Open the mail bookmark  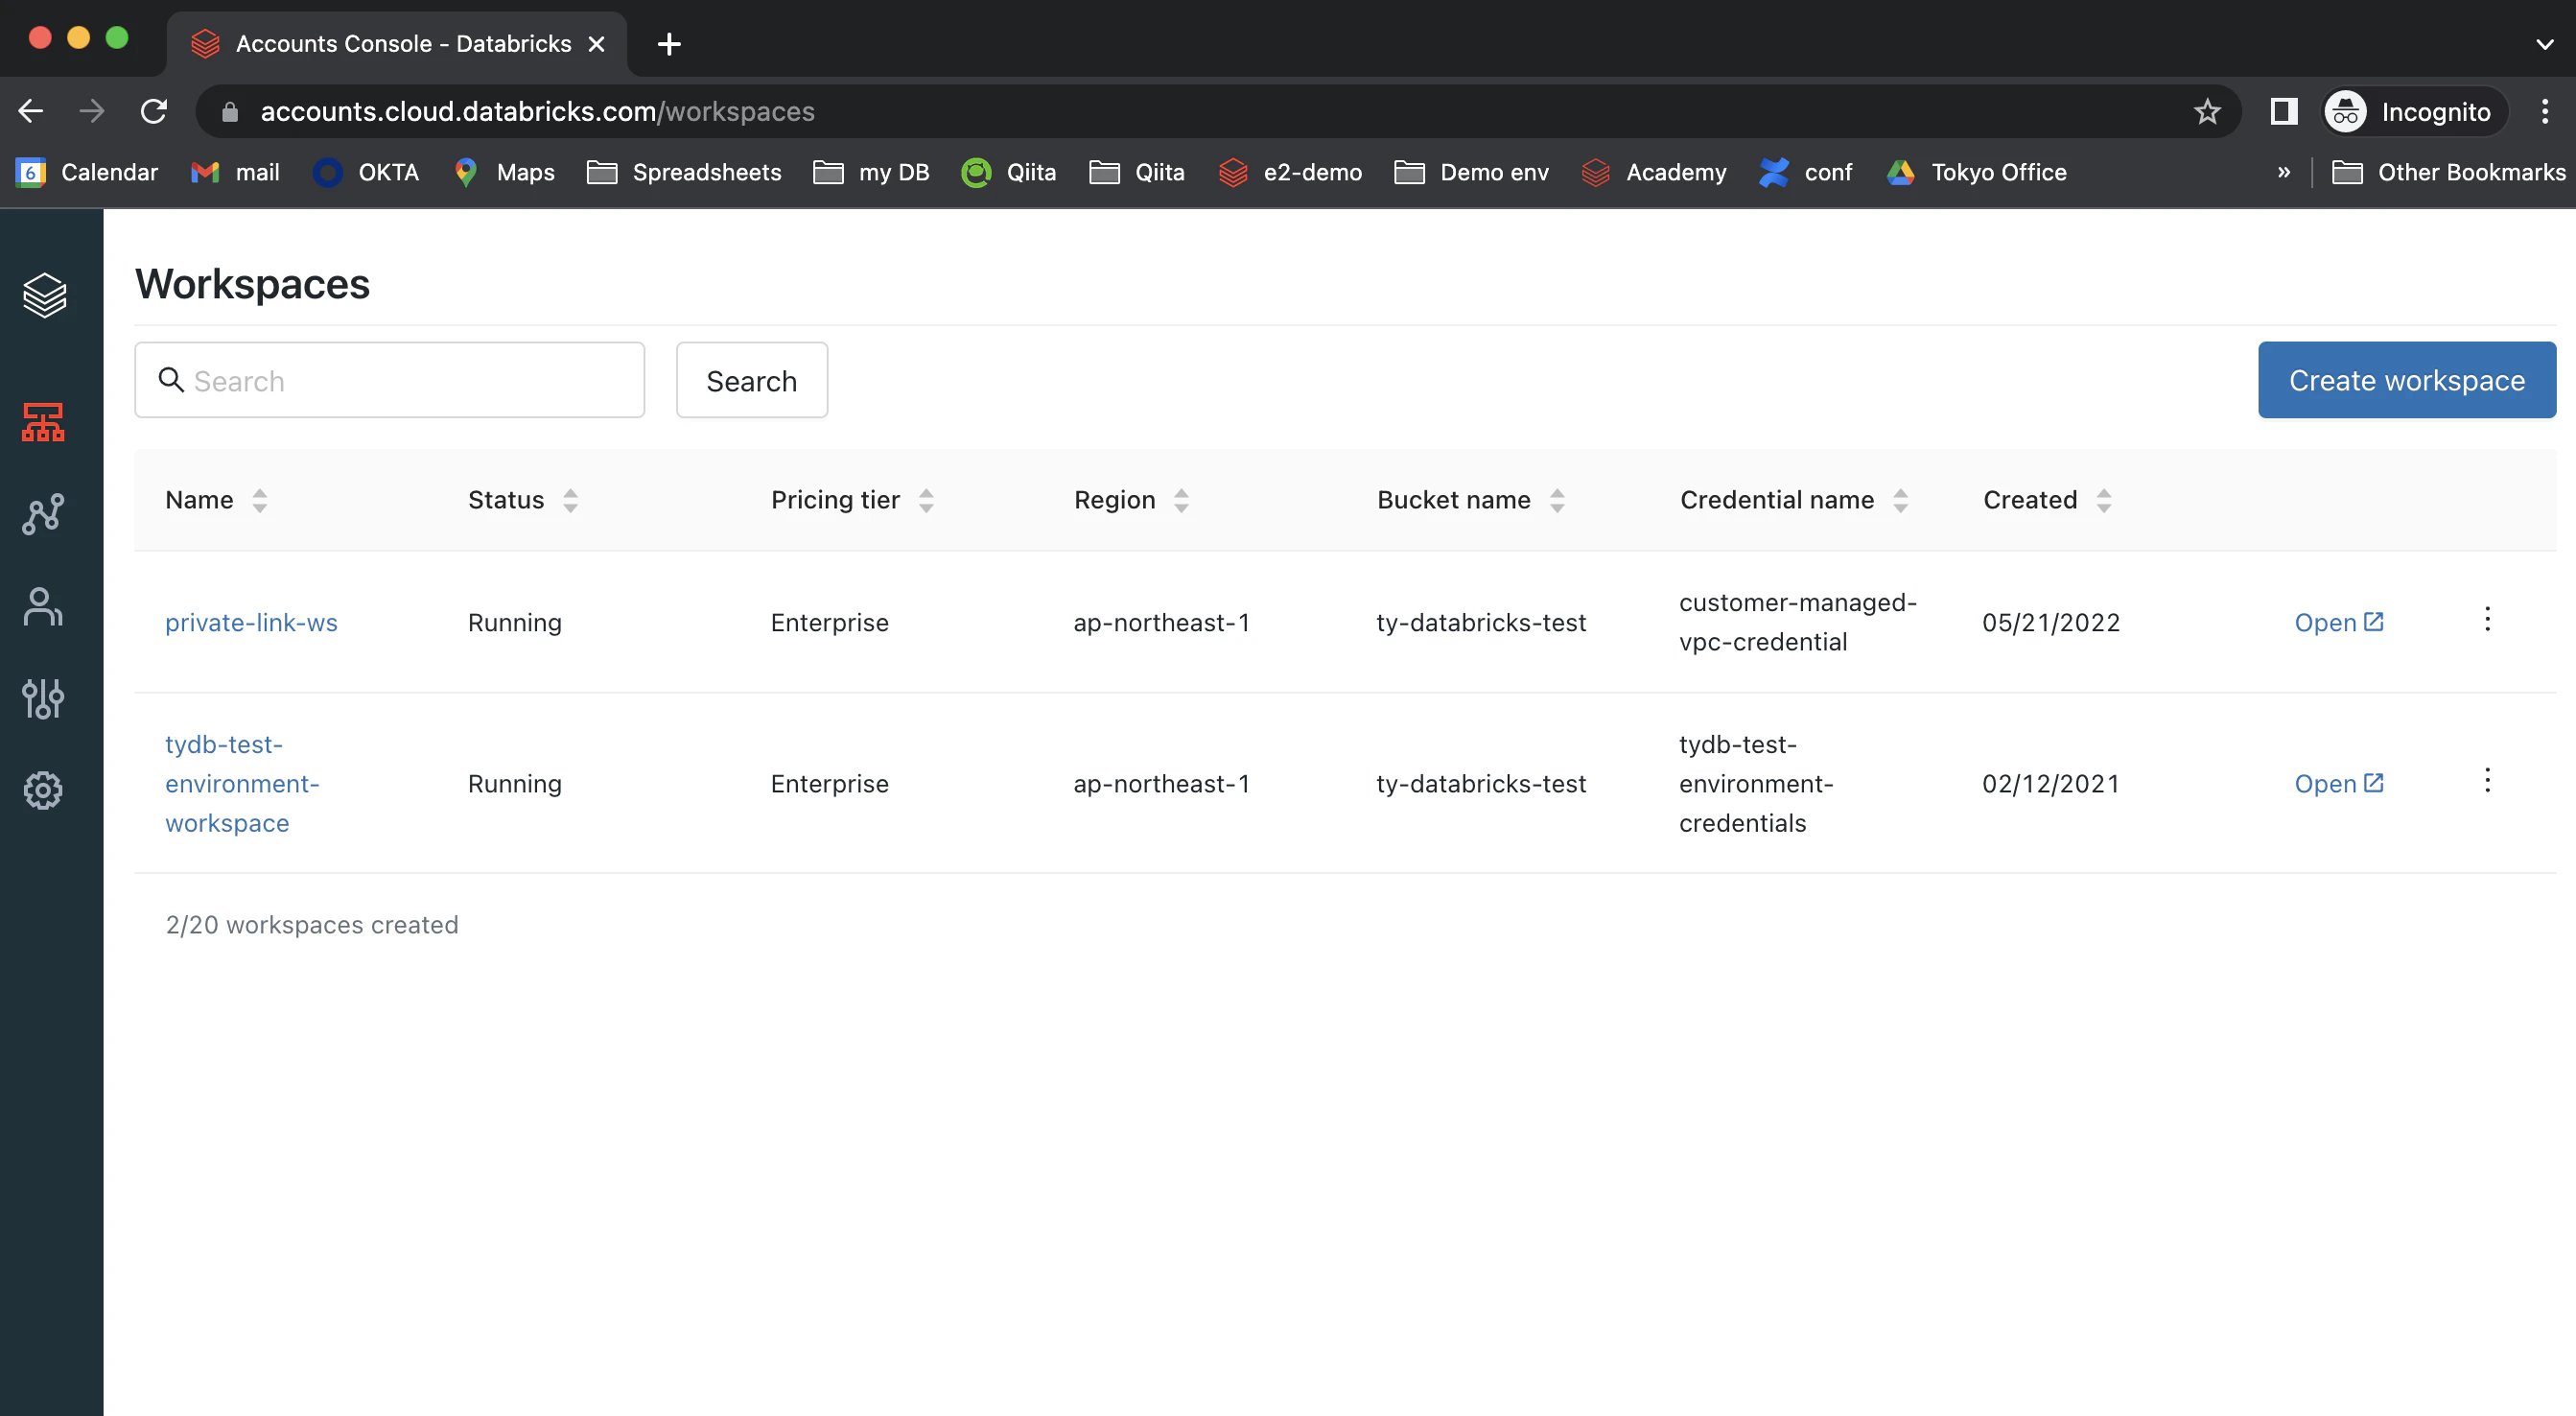click(235, 172)
